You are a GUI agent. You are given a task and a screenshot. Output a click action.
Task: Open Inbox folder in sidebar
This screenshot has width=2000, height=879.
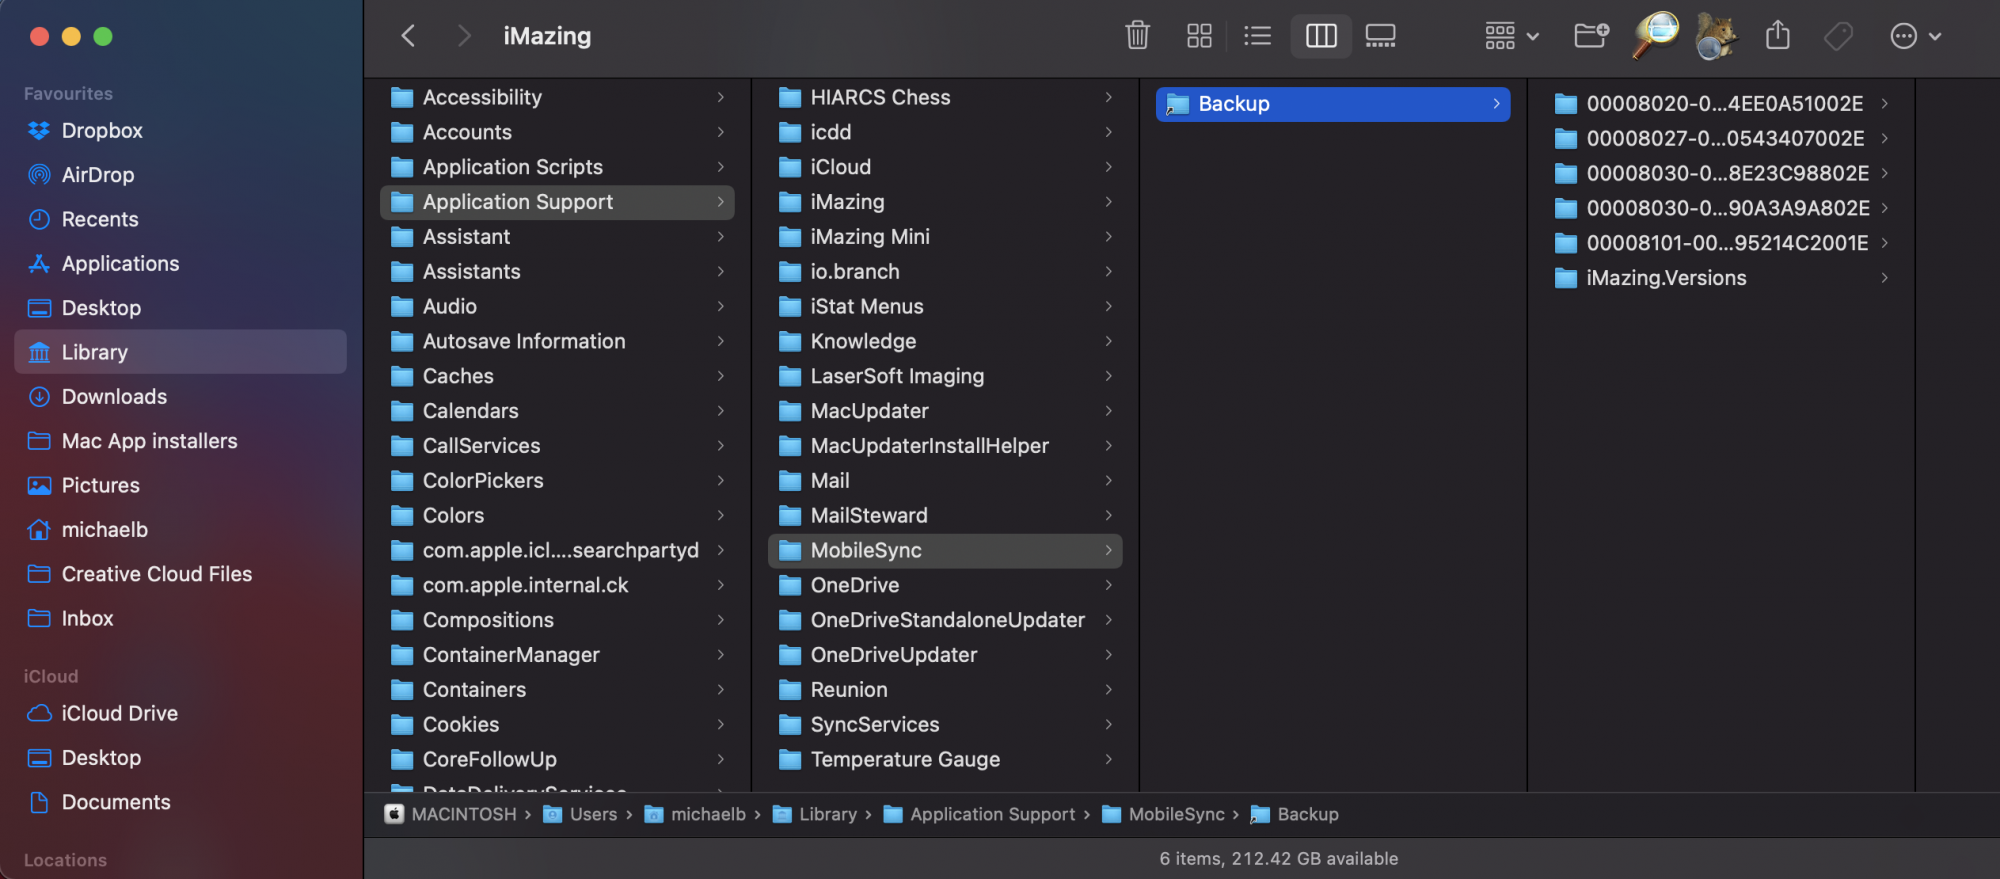tap(181, 618)
